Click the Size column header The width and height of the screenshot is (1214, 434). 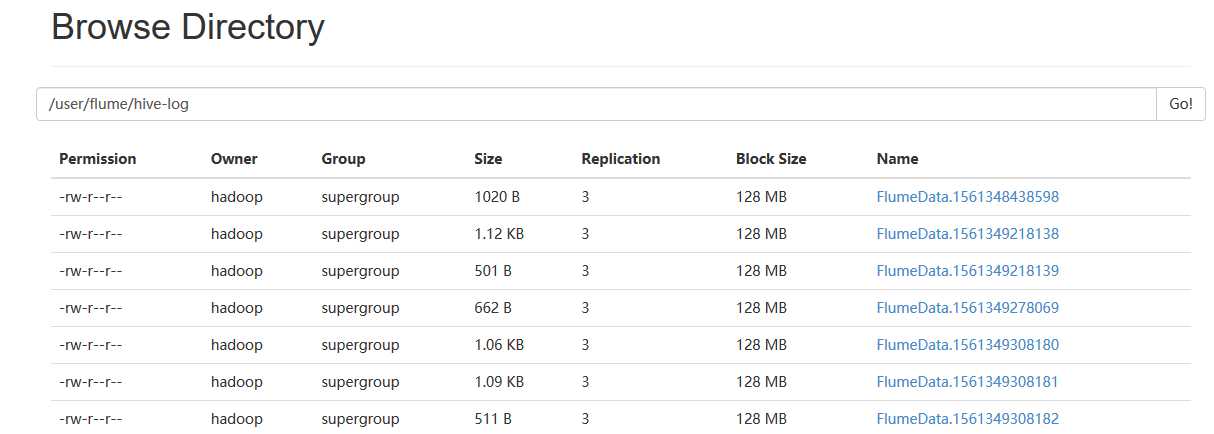tap(488, 159)
